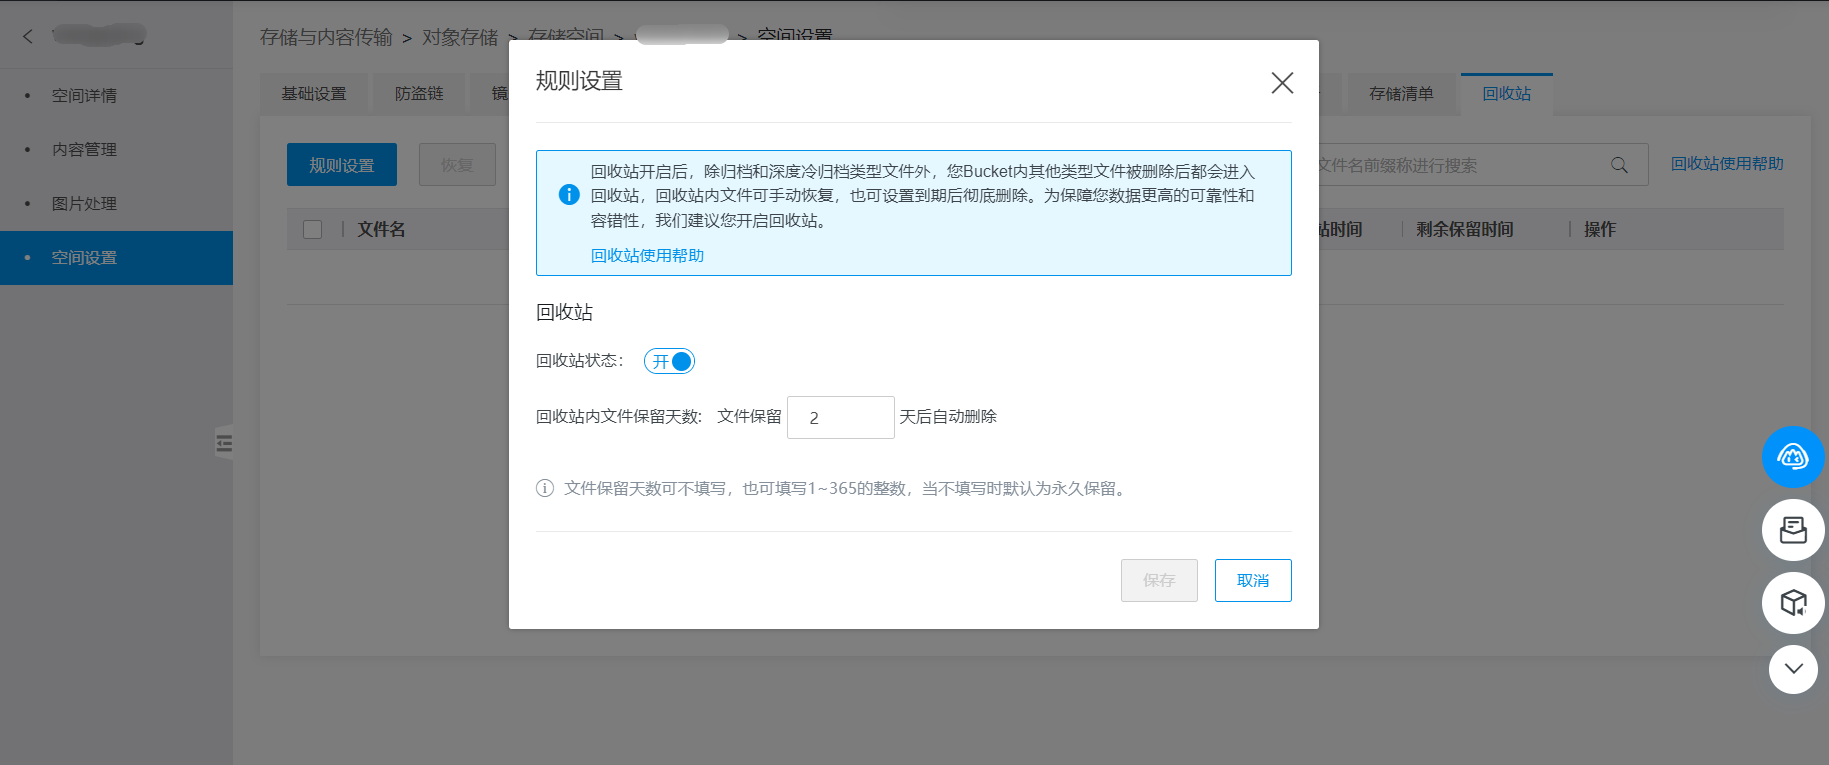1829x765 pixels.
Task: Click the 剩余保留时间 column header
Action: 1465,229
